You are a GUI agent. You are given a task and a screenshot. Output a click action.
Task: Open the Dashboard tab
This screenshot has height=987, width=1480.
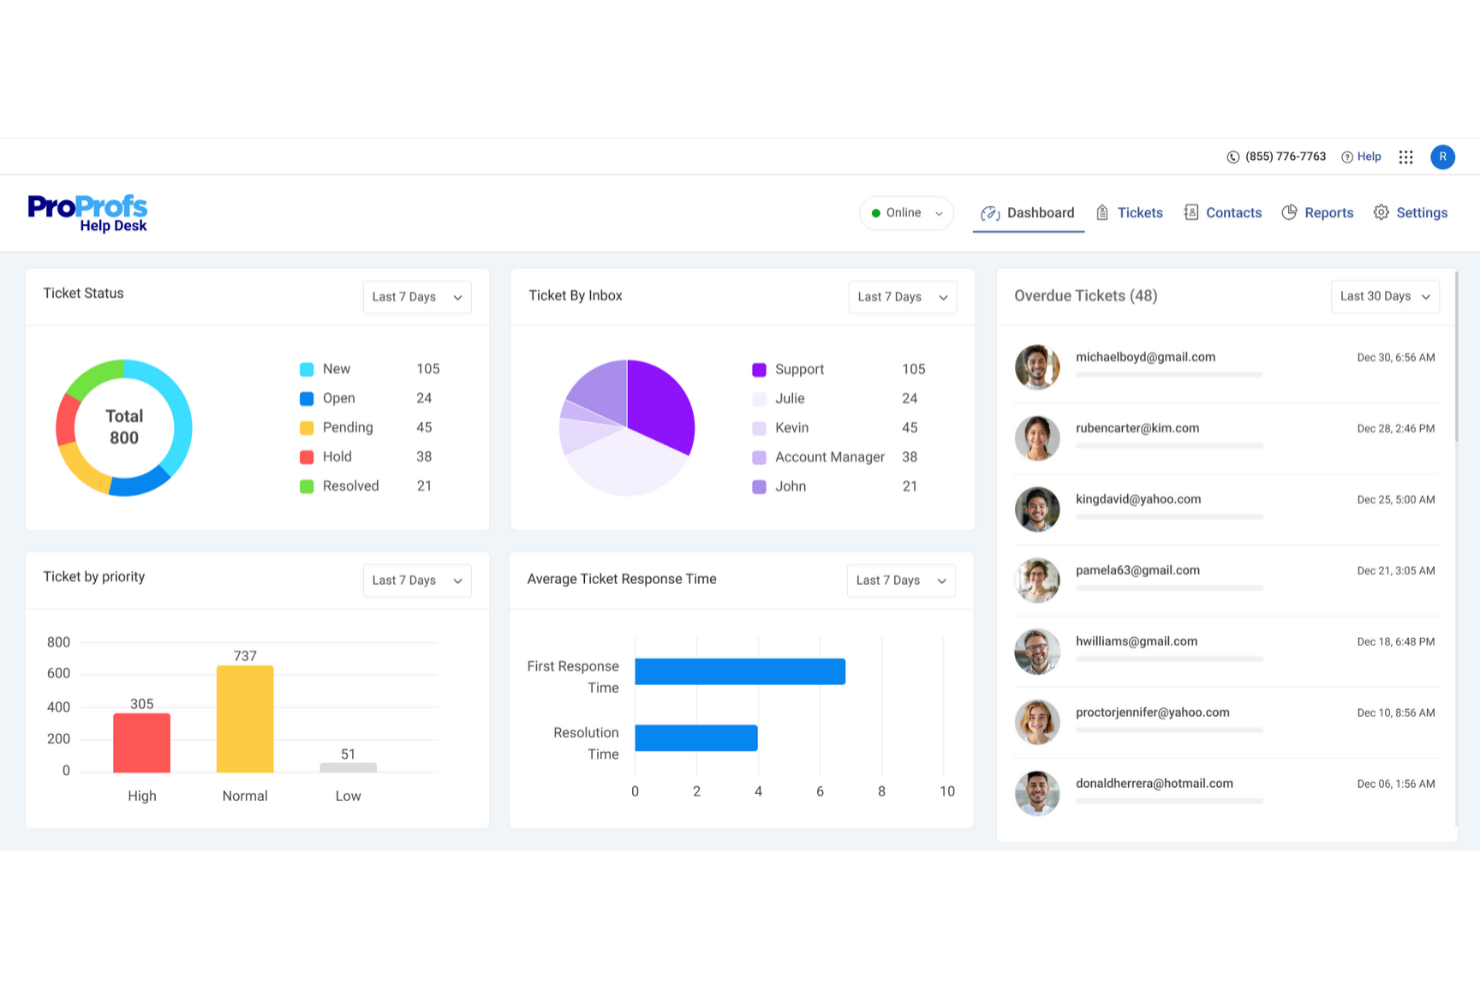coord(1028,213)
